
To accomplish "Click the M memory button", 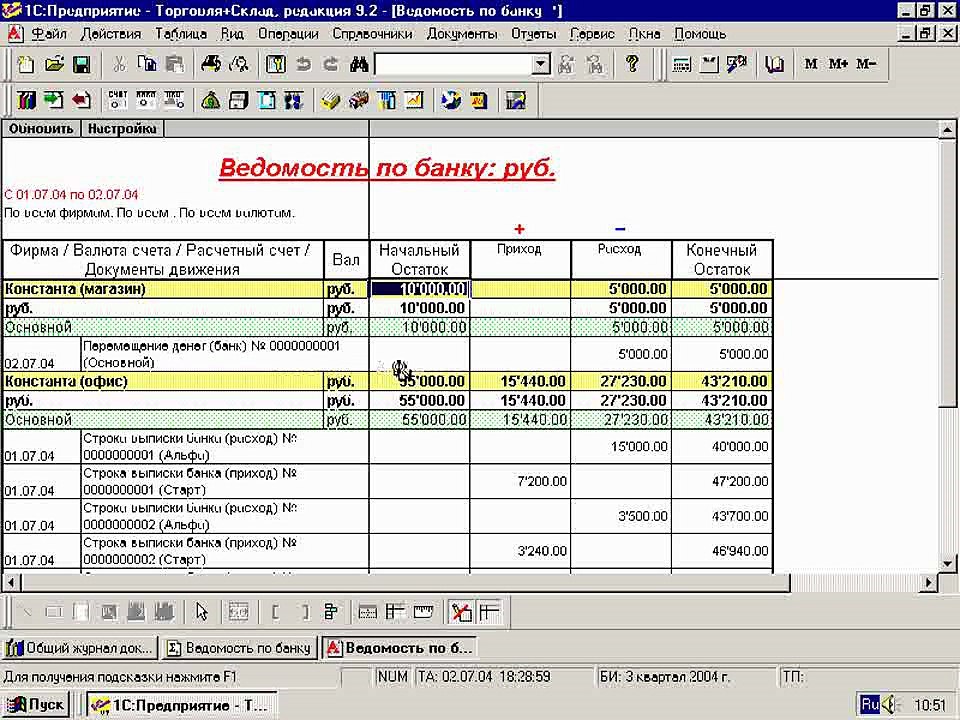I will (x=811, y=64).
